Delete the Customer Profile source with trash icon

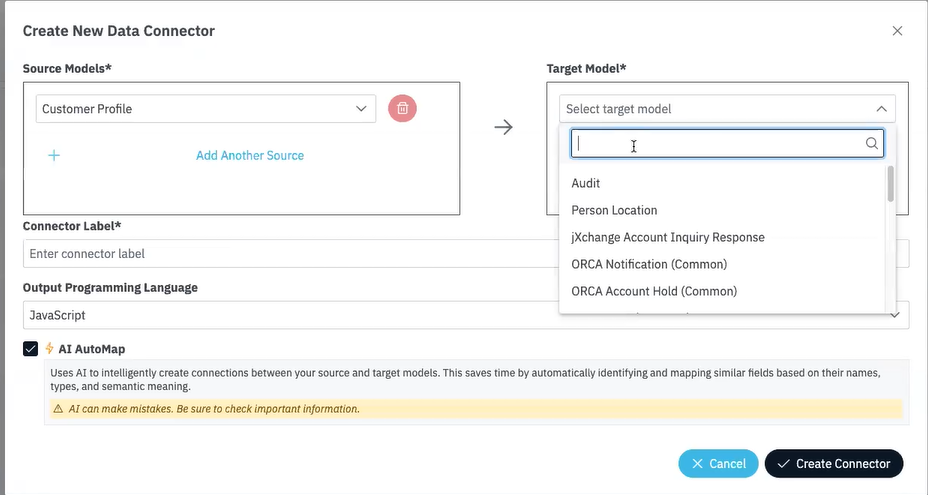tap(402, 109)
